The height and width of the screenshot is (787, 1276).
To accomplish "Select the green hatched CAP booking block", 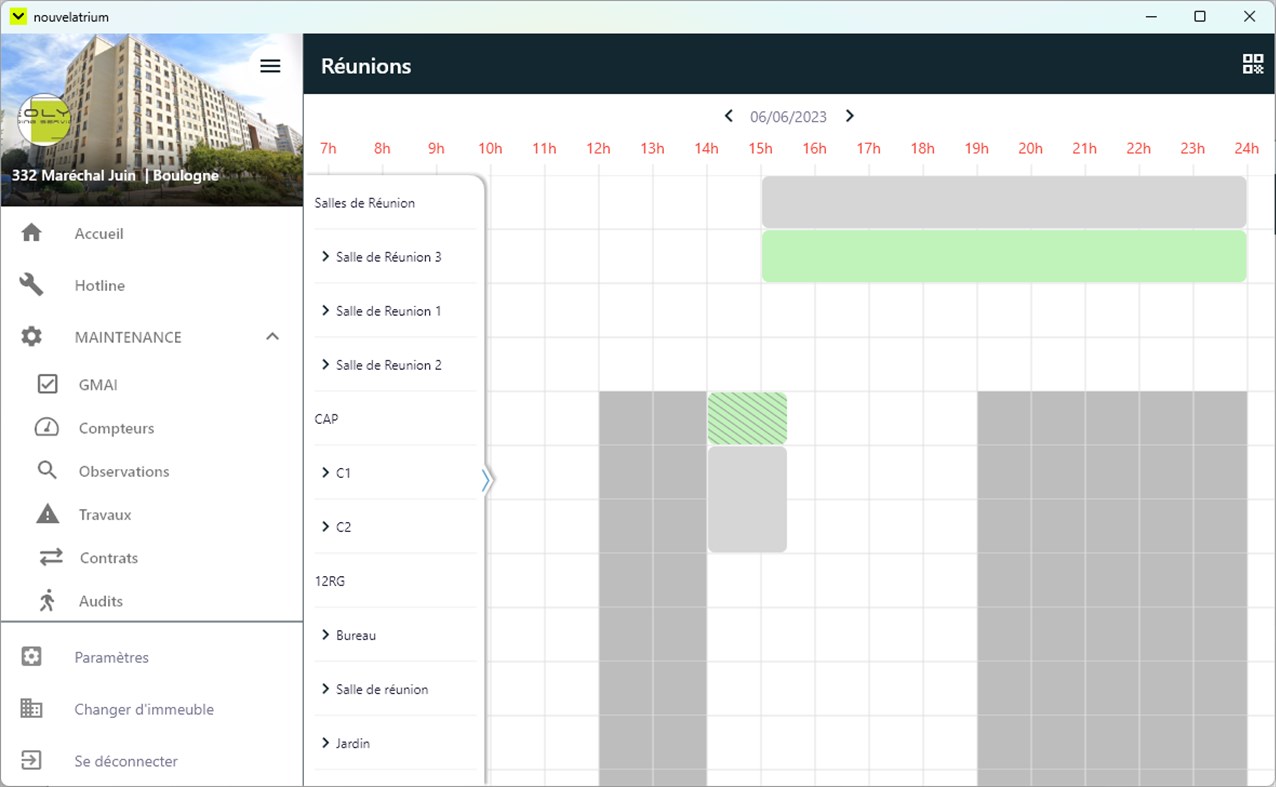I will pyautogui.click(x=747, y=418).
